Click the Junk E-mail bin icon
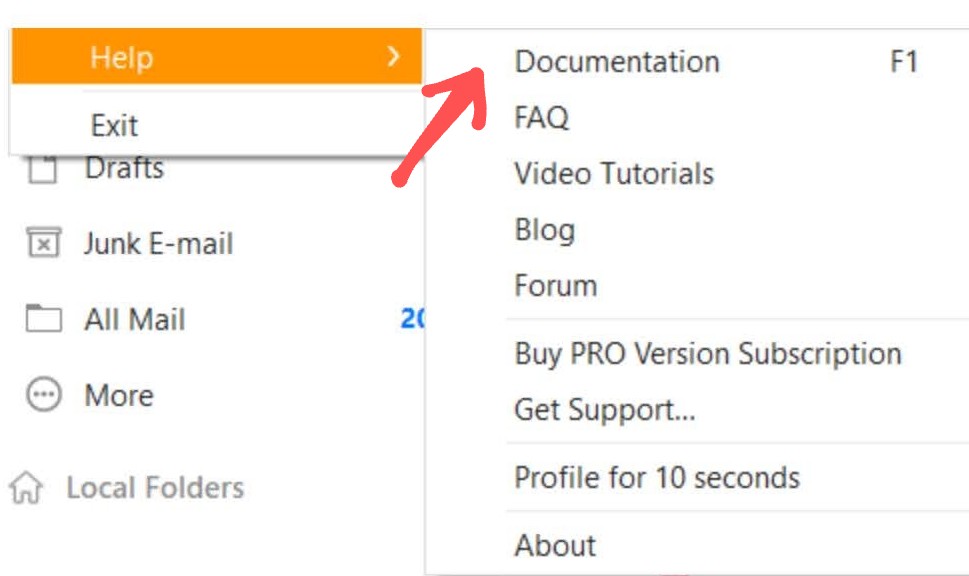The height and width of the screenshot is (576, 969). (x=43, y=243)
